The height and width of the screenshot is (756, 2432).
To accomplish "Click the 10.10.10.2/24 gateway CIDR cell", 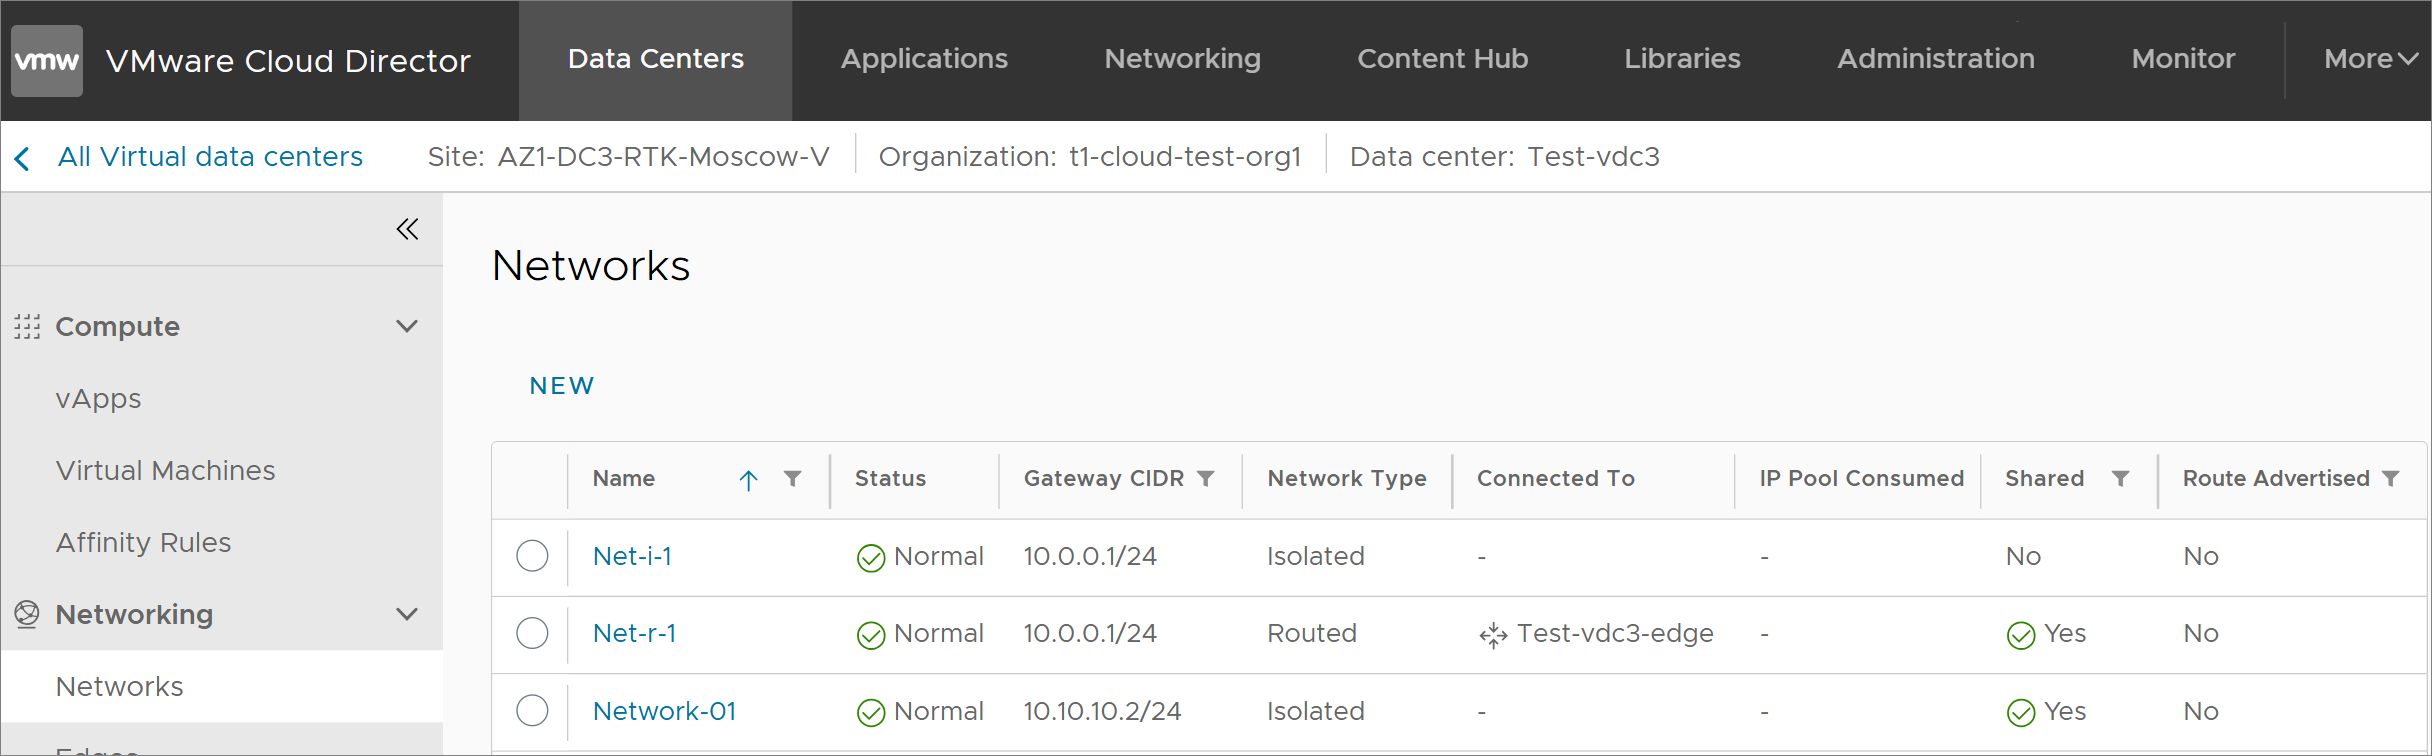I will click(1102, 711).
